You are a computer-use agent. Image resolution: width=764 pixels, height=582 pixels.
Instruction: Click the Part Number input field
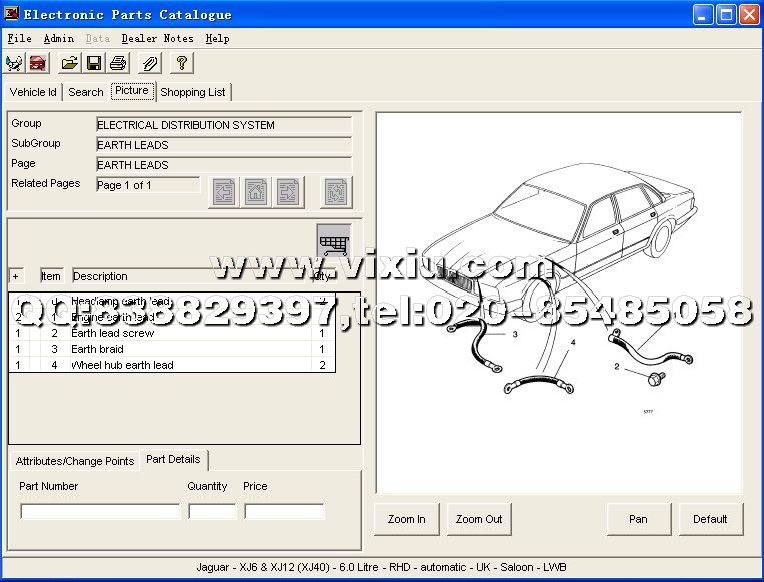(x=100, y=511)
